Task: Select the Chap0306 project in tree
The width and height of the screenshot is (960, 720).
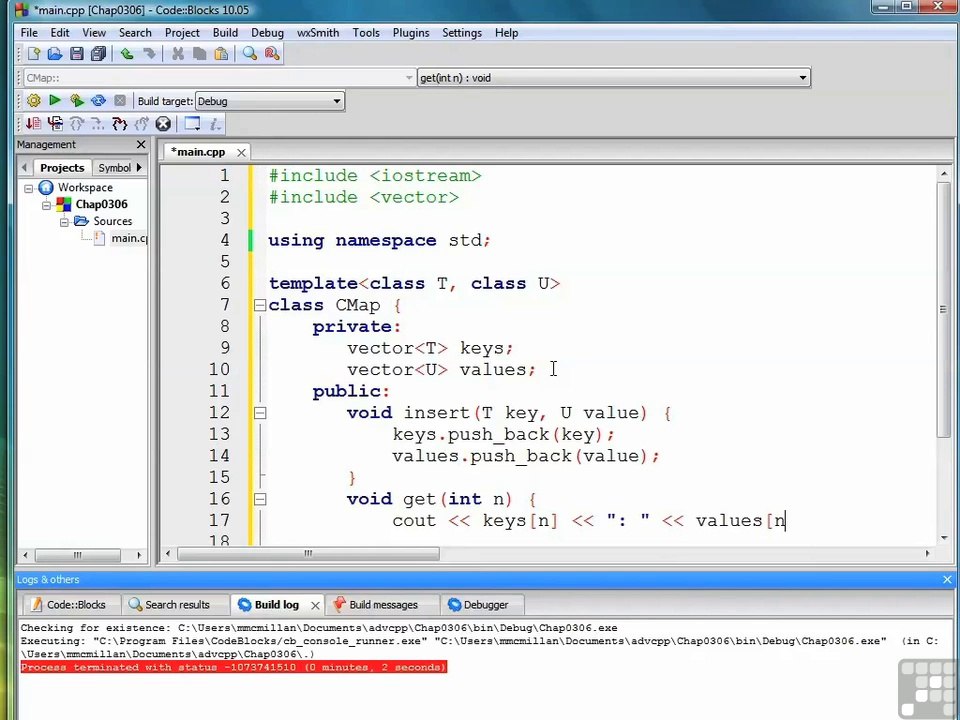Action: tap(101, 204)
